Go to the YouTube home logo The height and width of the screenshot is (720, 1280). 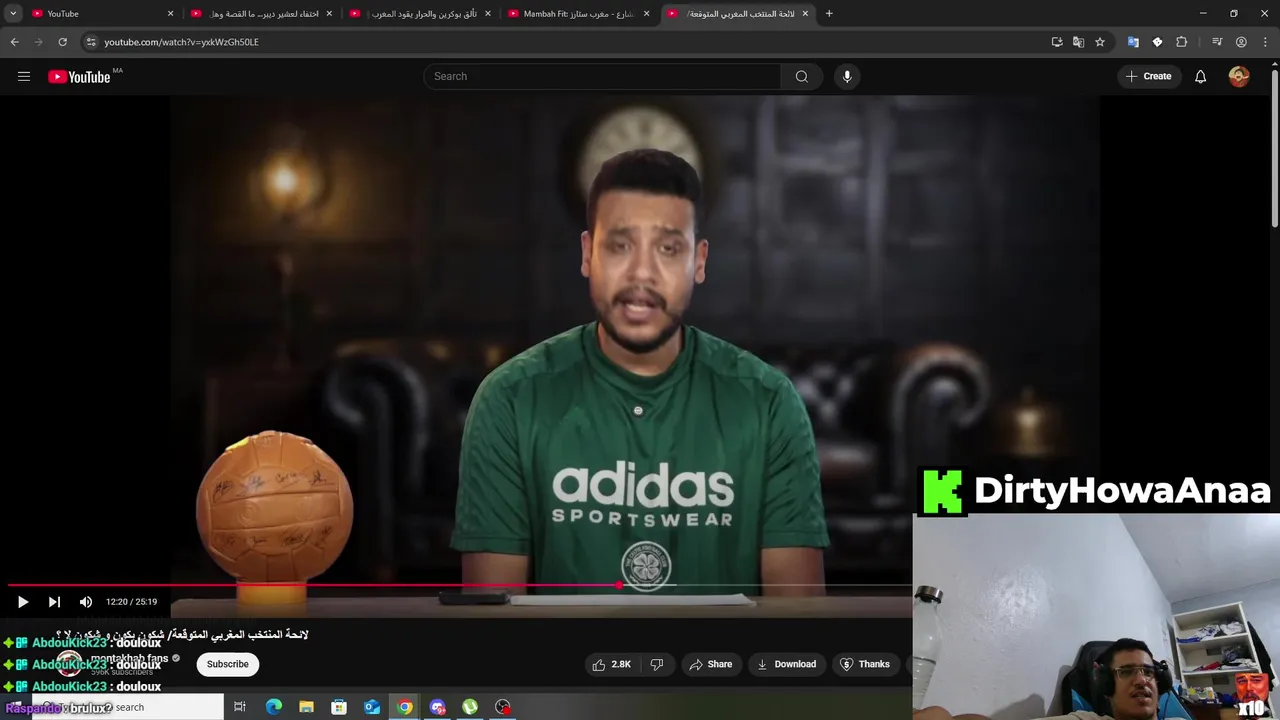tap(79, 77)
